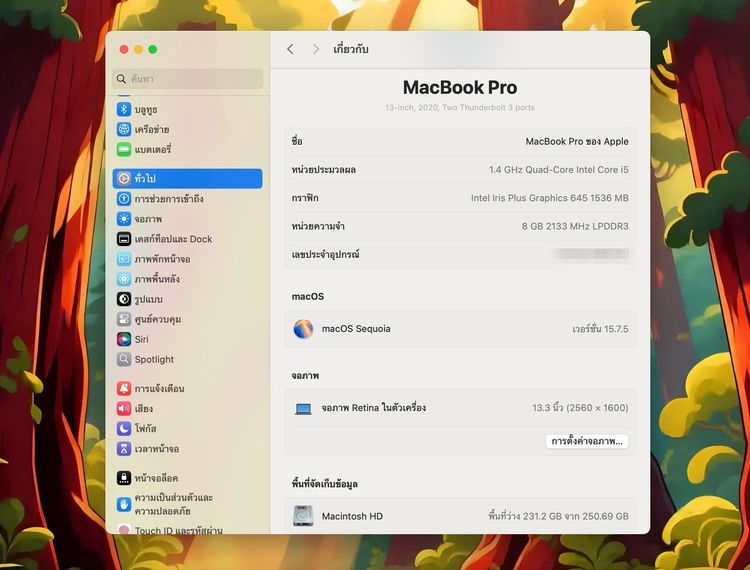Click the computer name MacBook Pro ของ Apple

[x=577, y=142]
